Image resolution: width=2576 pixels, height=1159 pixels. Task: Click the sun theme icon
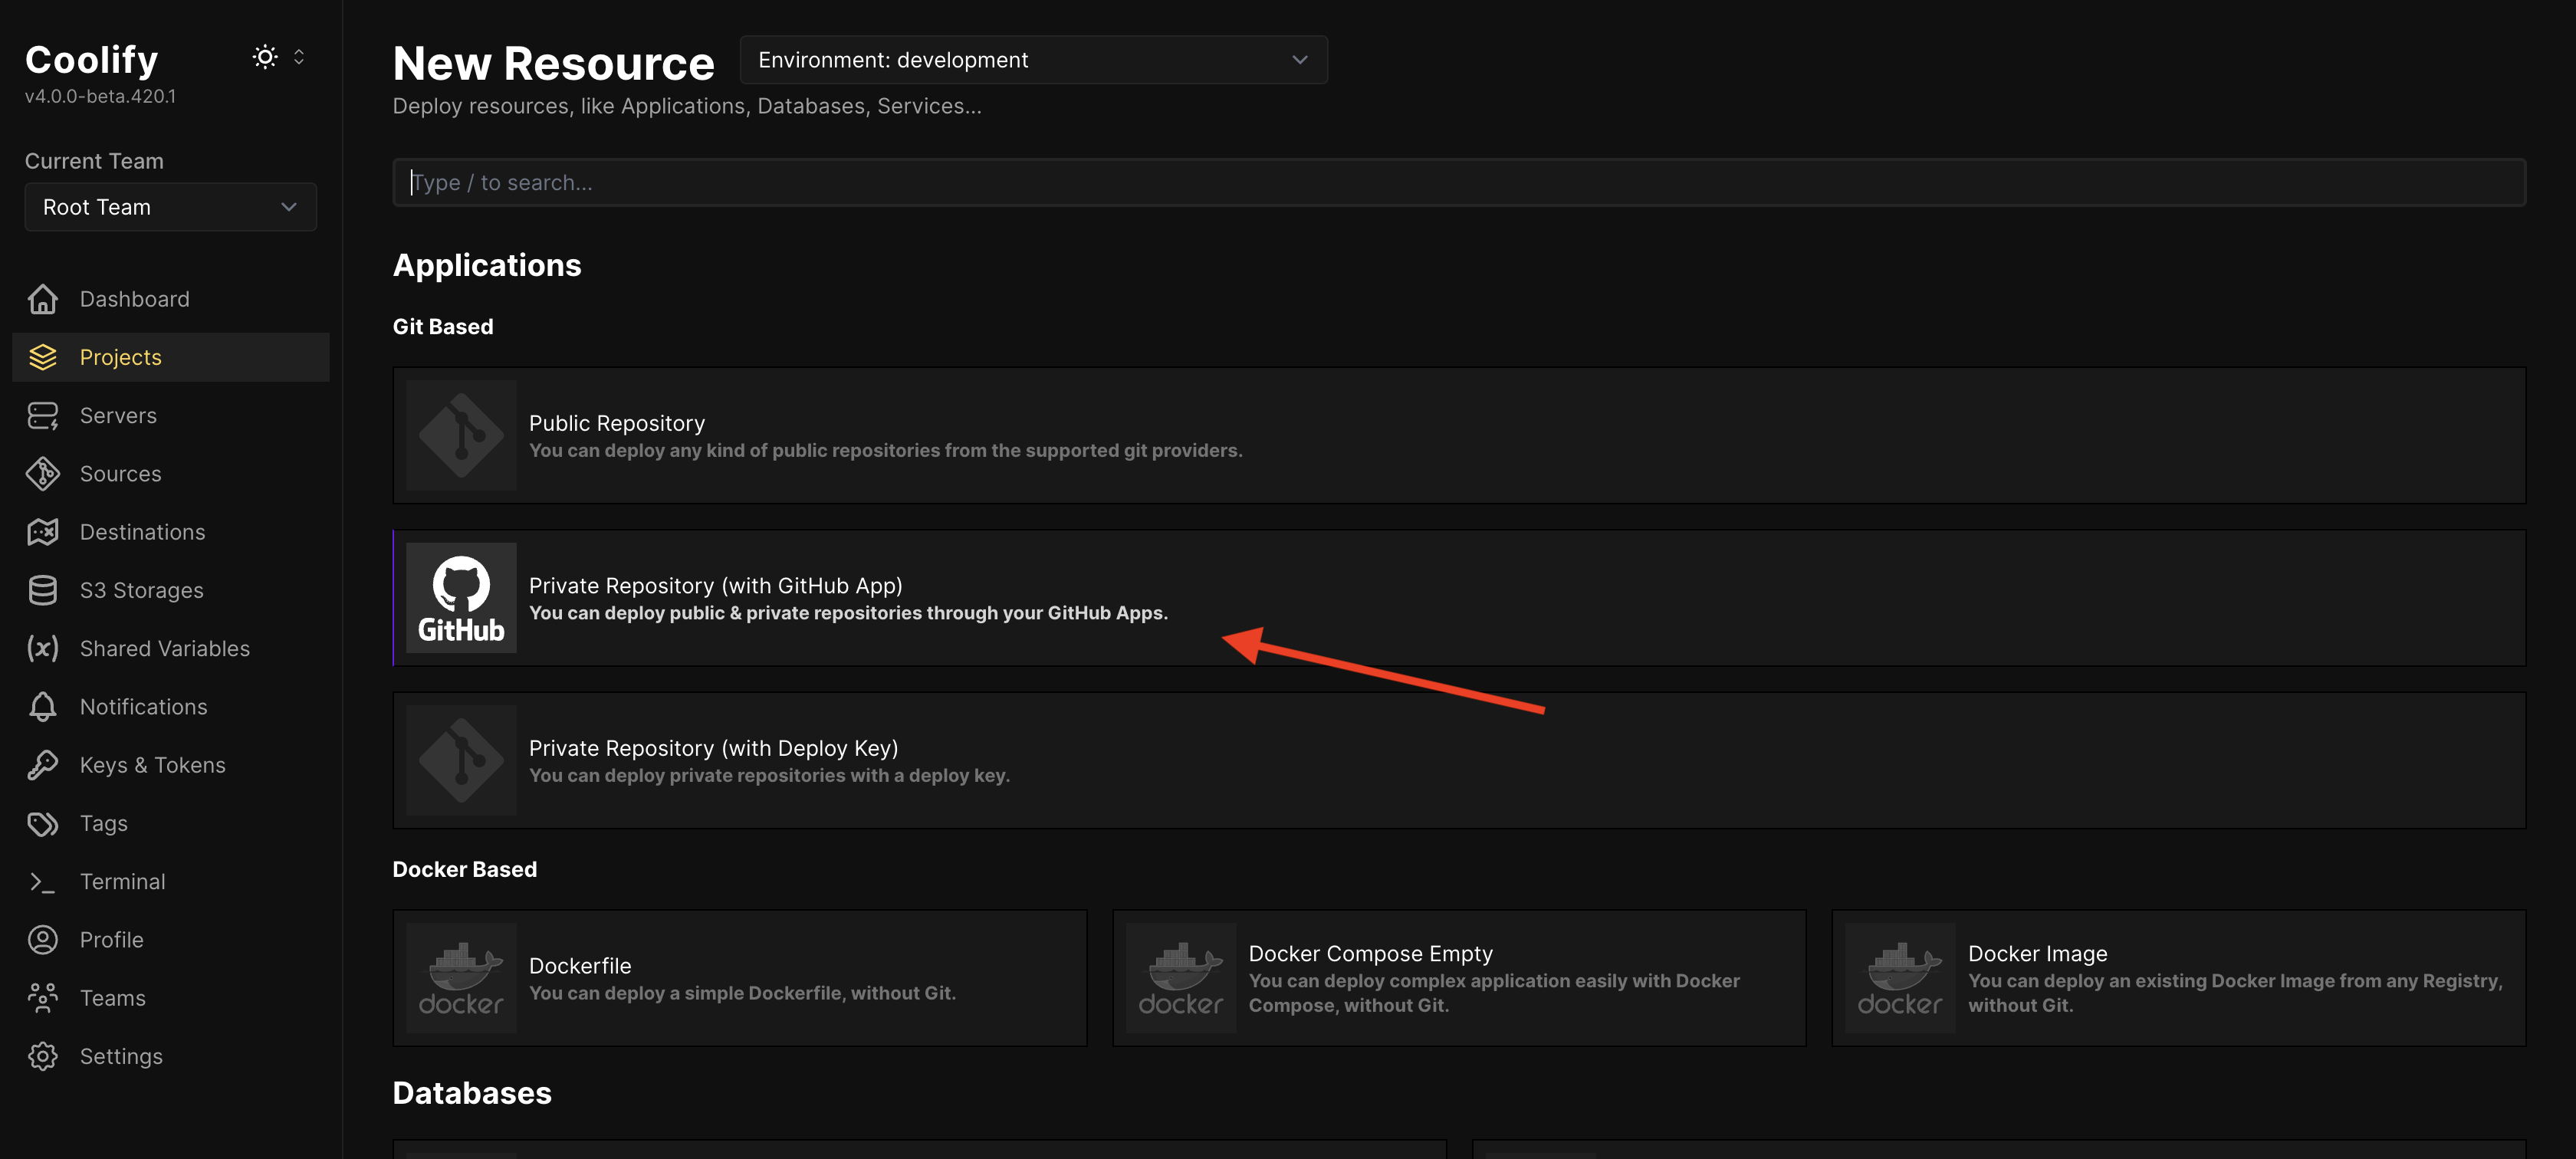pyautogui.click(x=265, y=57)
